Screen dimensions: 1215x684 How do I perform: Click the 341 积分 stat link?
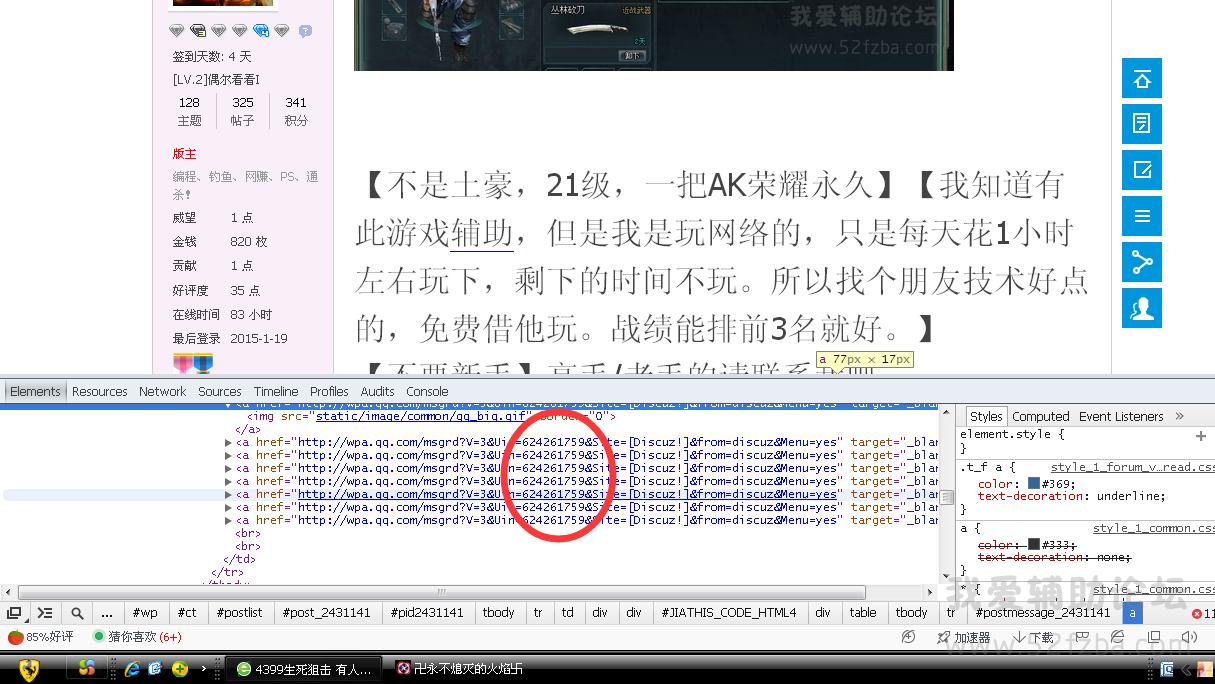pos(296,111)
